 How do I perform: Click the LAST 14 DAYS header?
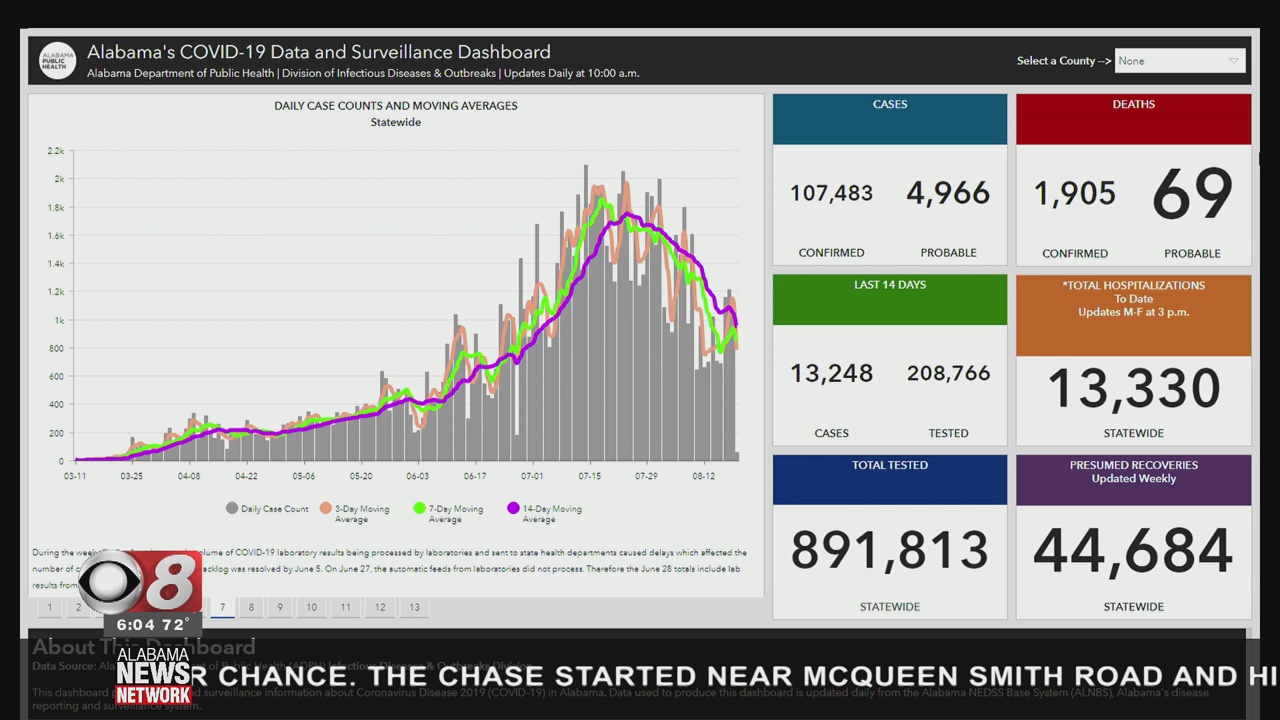(x=890, y=300)
